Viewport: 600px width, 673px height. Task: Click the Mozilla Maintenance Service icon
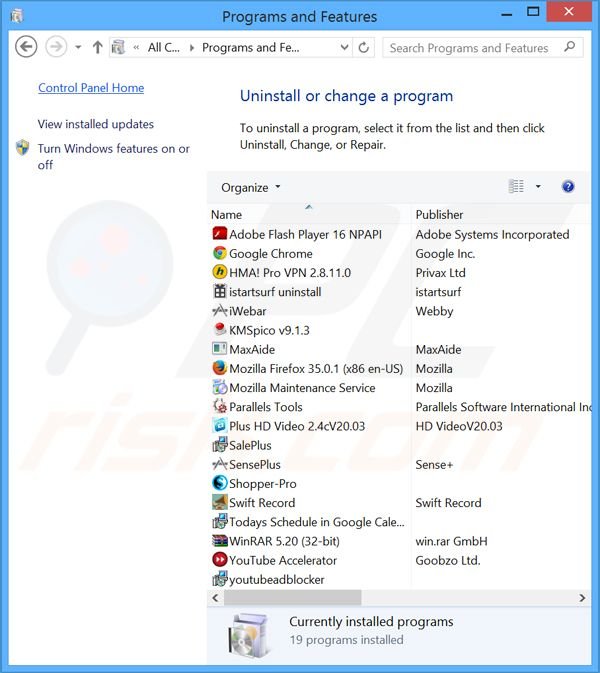point(219,387)
